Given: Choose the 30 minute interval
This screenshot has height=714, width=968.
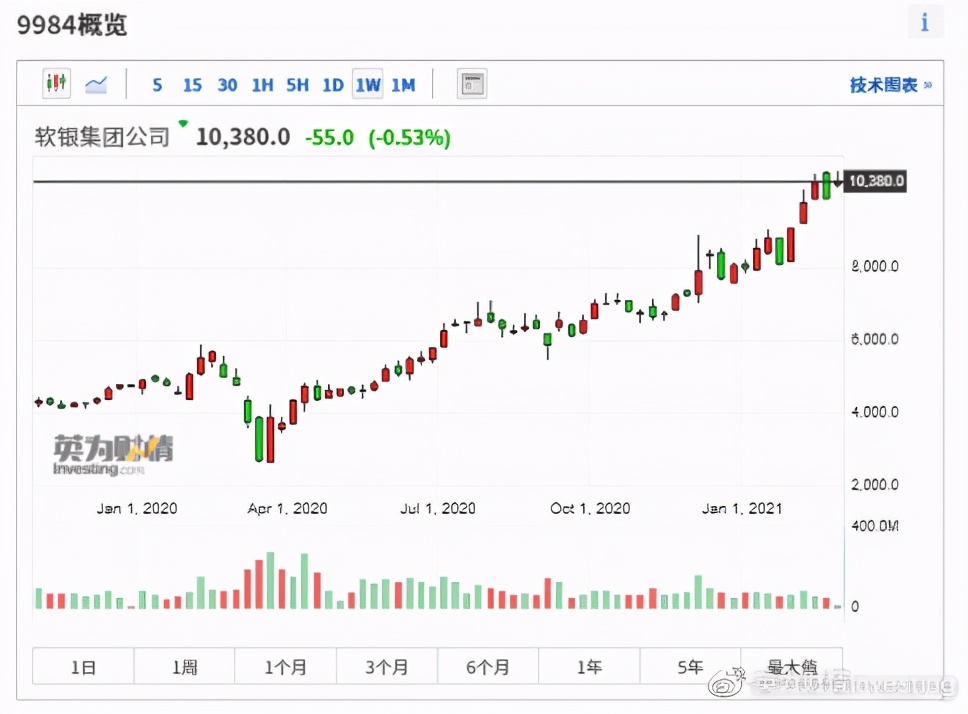Looking at the screenshot, I should (x=227, y=85).
